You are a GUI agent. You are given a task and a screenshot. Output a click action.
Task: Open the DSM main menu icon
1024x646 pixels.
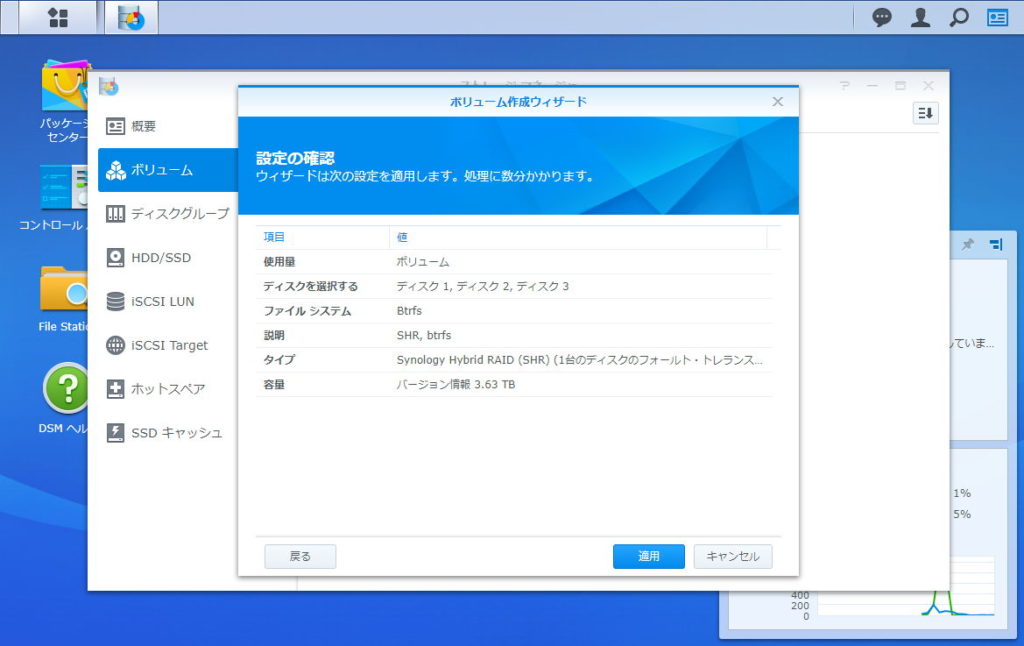[x=58, y=18]
